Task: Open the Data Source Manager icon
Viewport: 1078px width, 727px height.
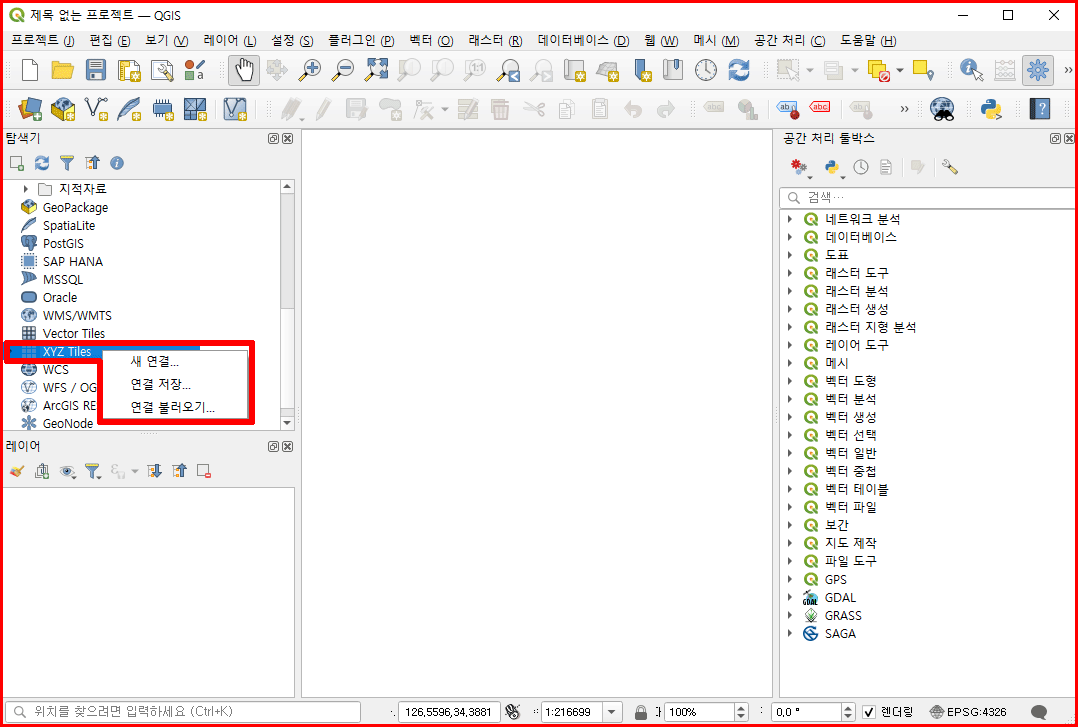Action: click(x=30, y=109)
